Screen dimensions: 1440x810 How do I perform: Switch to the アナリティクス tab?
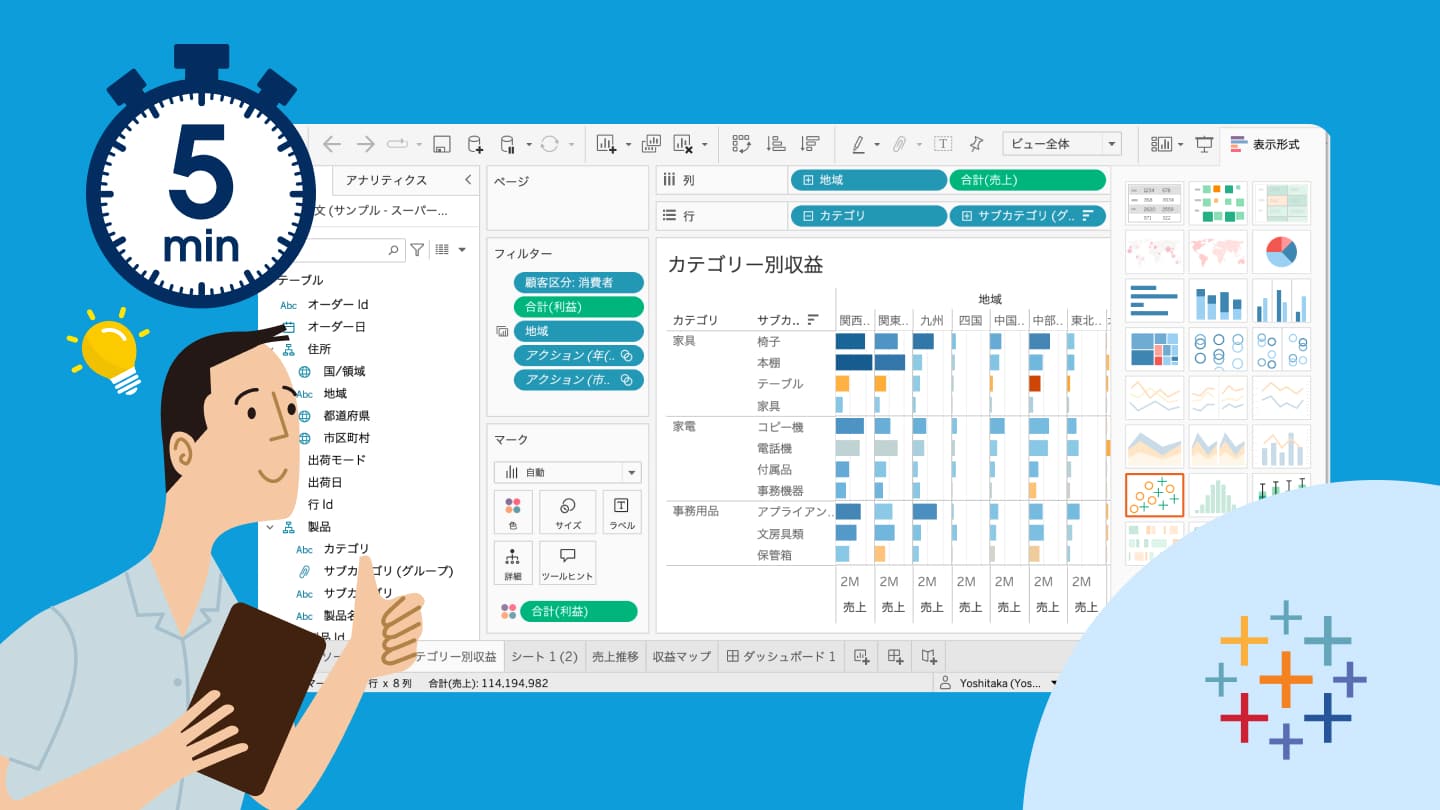[386, 180]
